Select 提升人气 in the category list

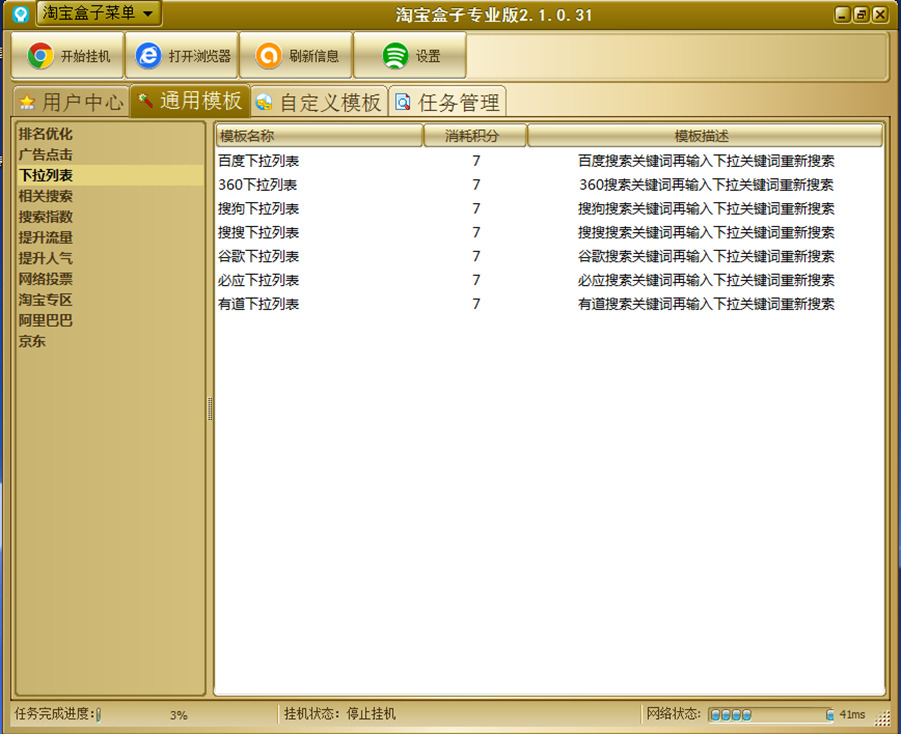point(110,258)
